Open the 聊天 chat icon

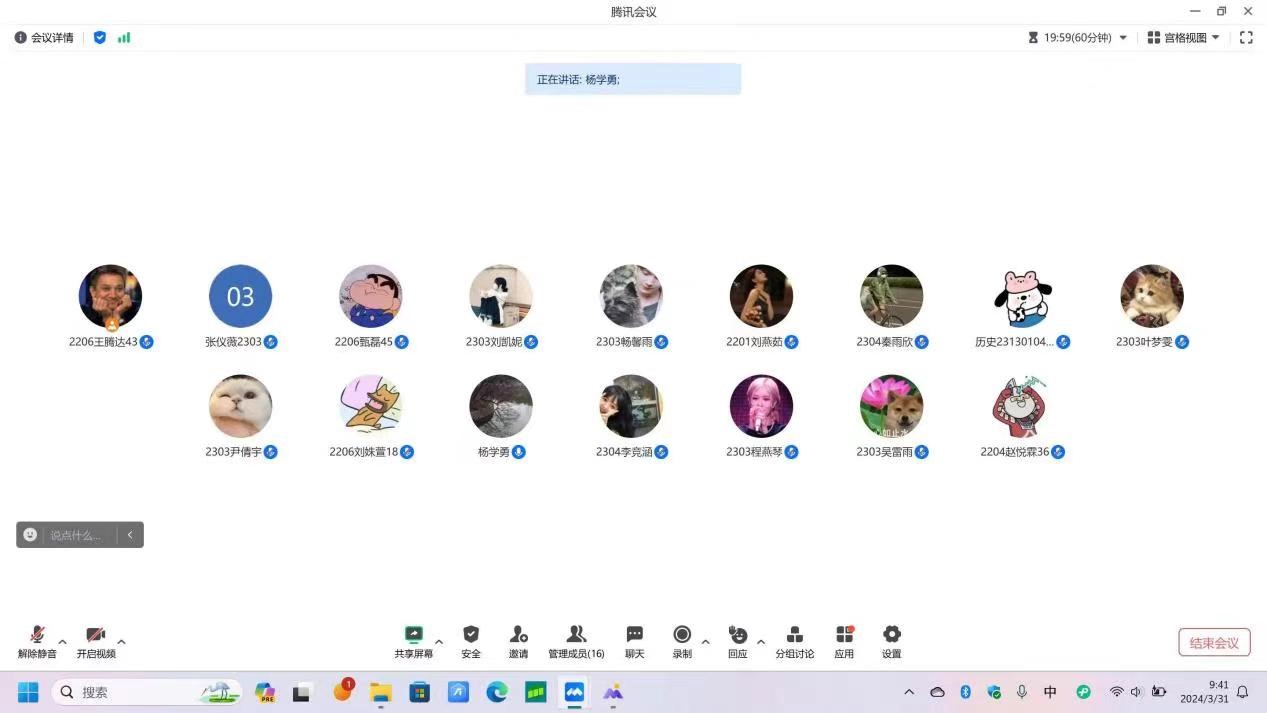(634, 635)
